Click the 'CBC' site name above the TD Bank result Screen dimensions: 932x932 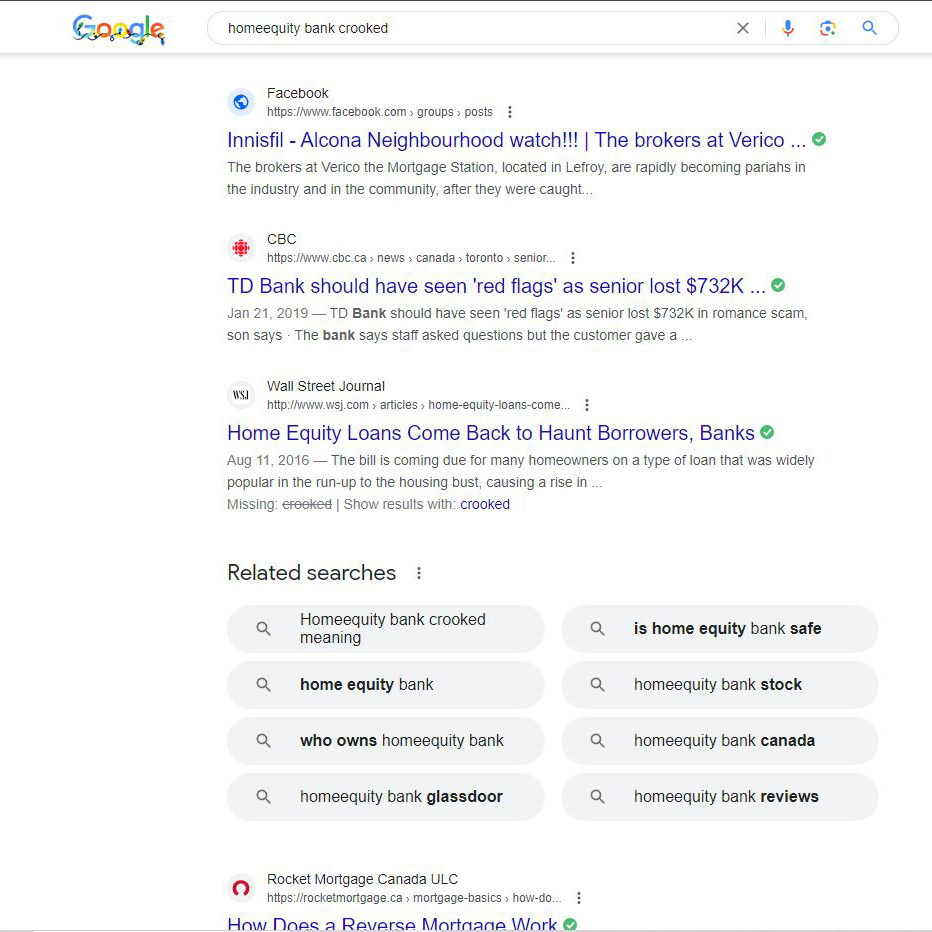(x=281, y=239)
